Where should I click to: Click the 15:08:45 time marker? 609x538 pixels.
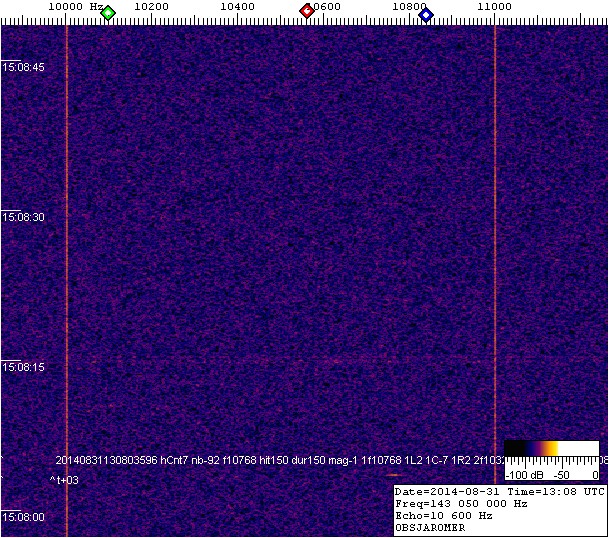pos(24,67)
